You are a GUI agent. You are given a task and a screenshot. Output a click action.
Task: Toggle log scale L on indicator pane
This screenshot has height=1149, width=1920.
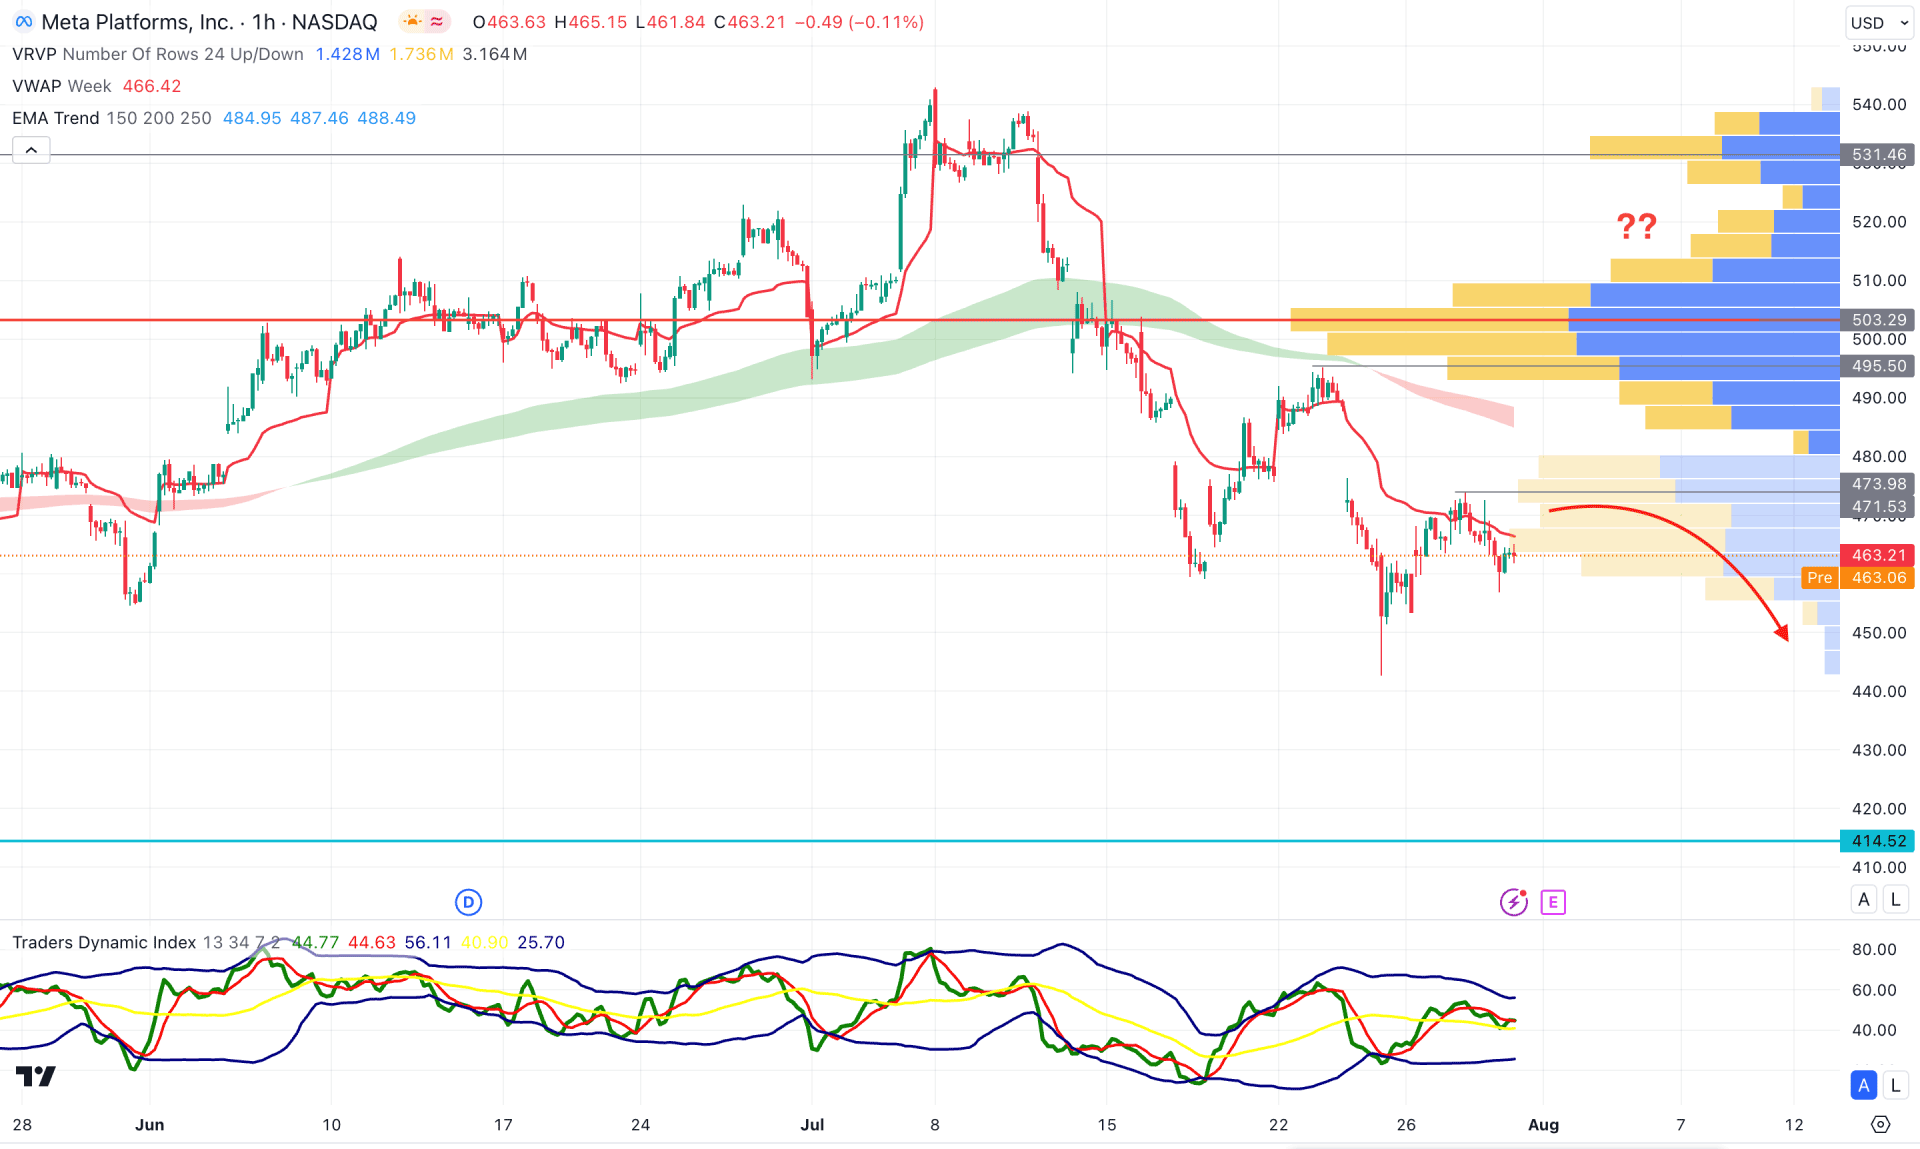[1895, 1085]
